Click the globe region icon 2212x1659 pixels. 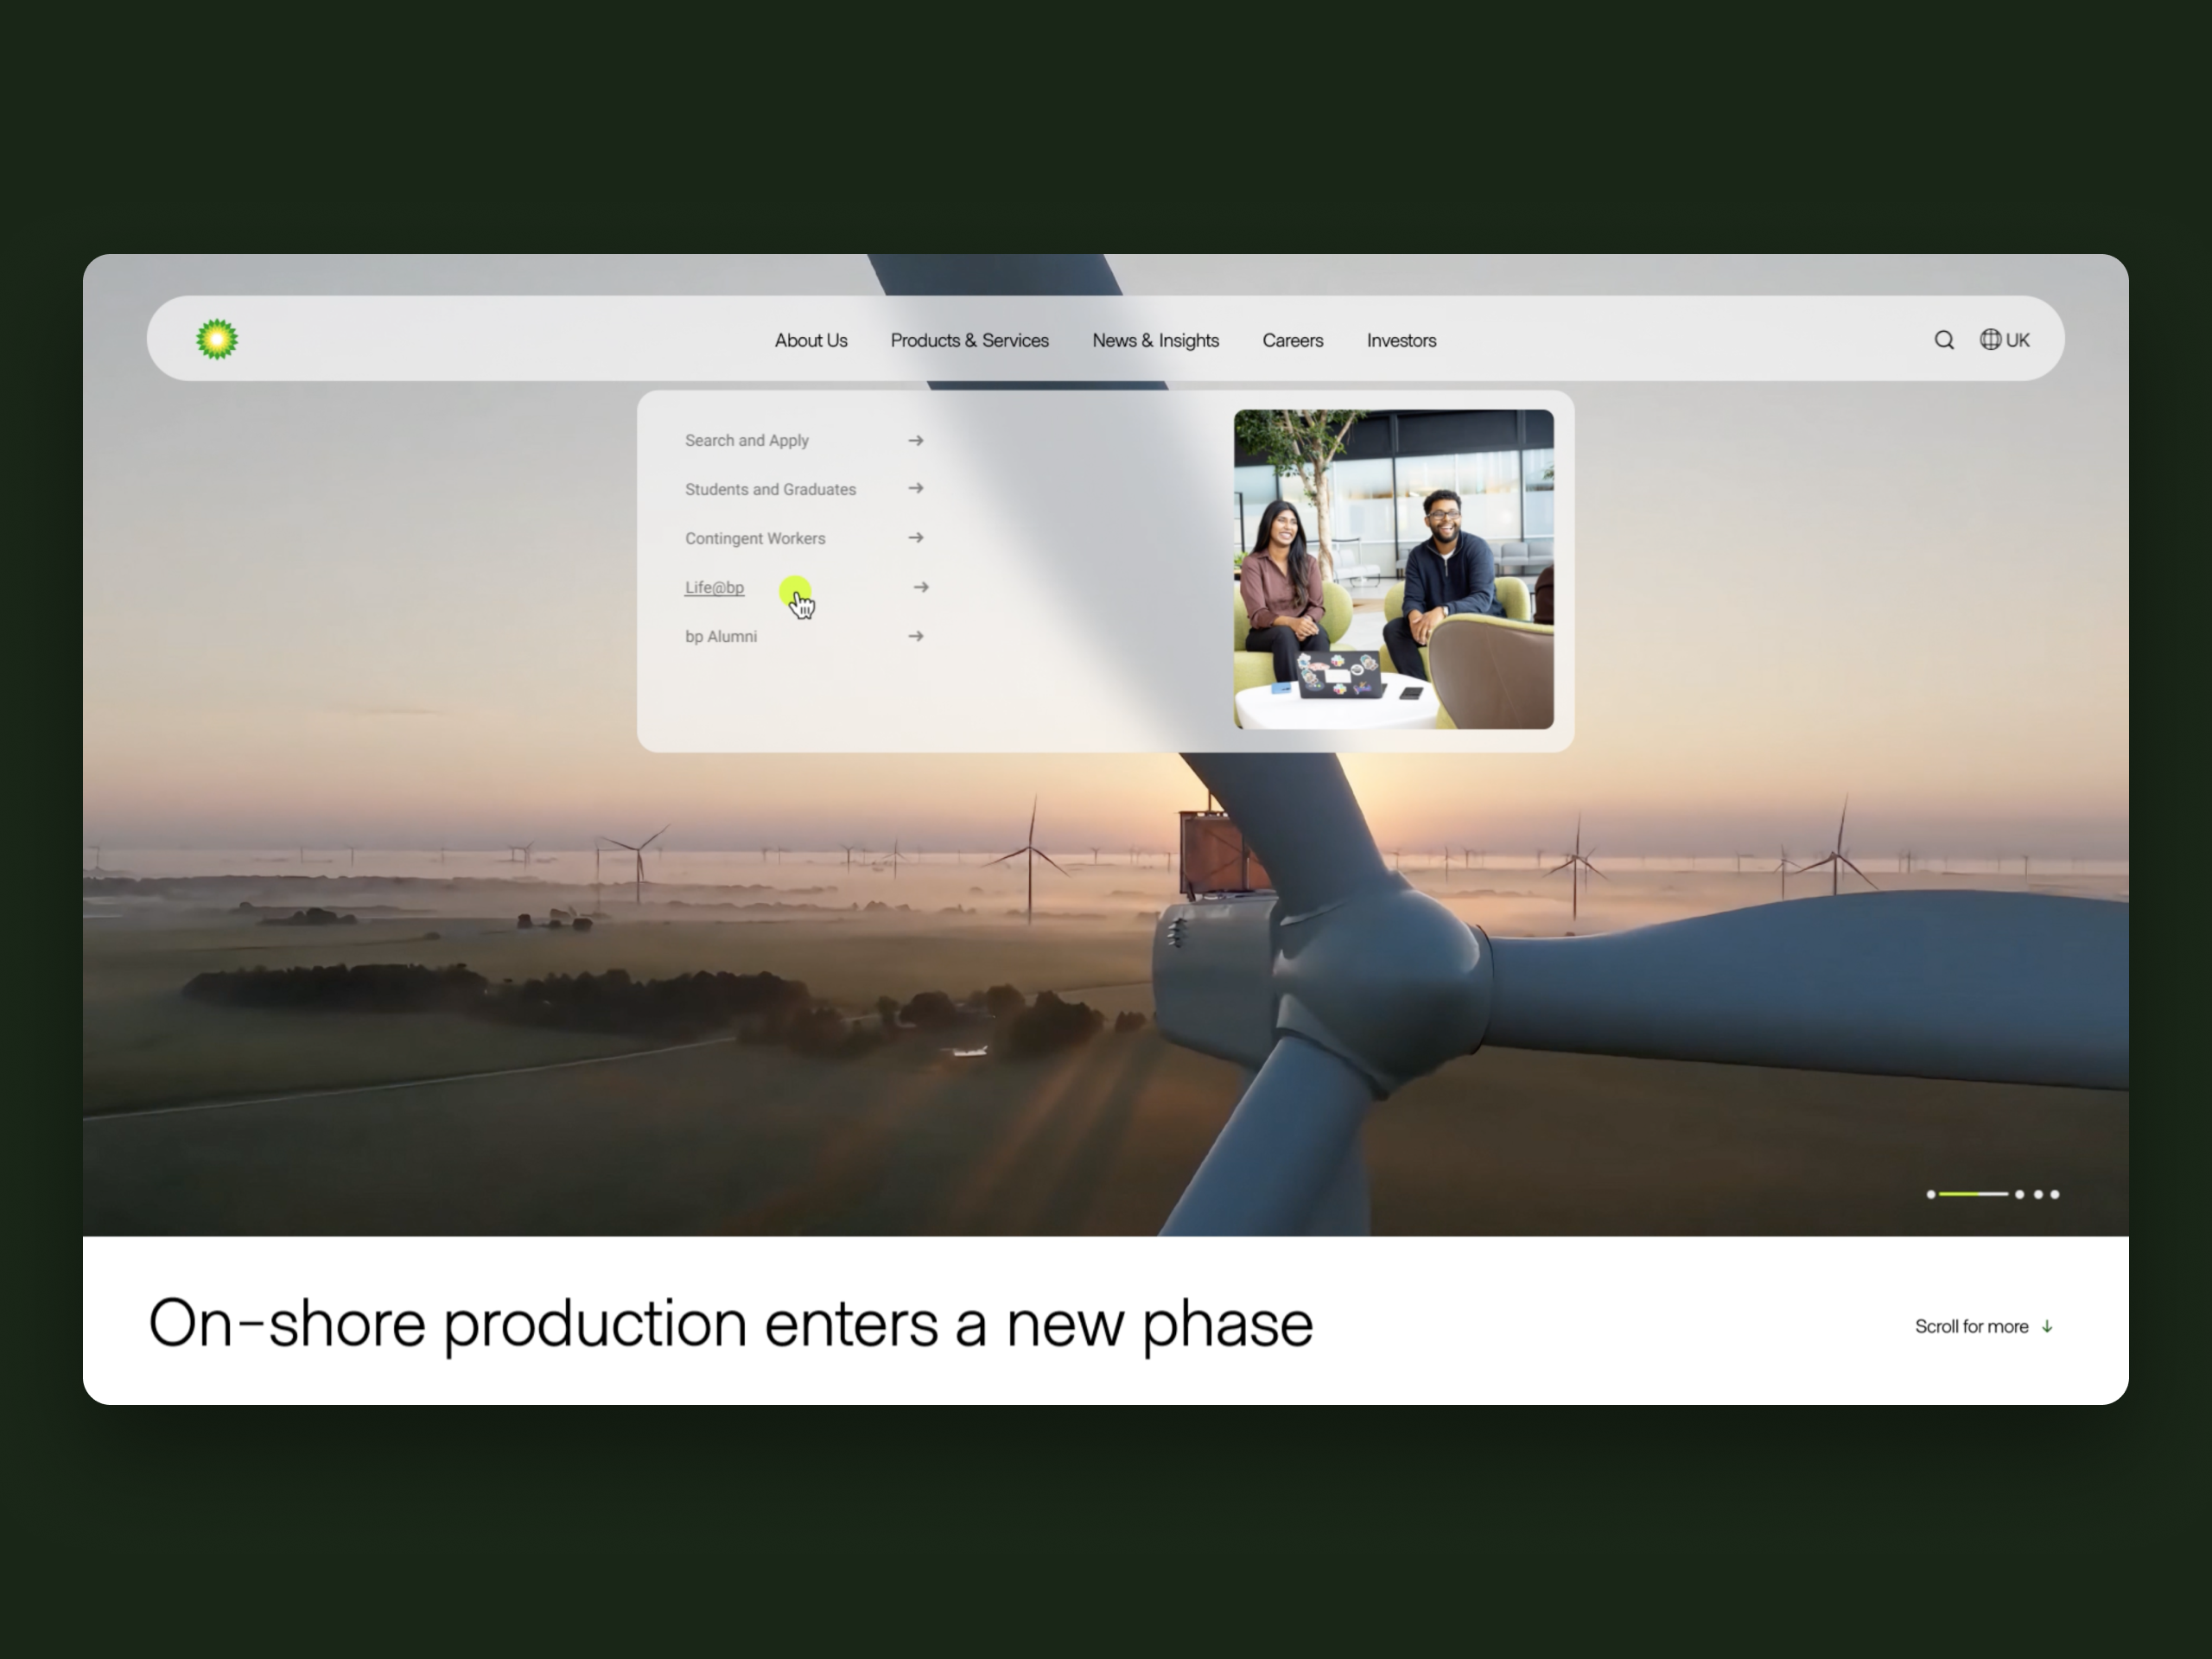click(x=1990, y=339)
